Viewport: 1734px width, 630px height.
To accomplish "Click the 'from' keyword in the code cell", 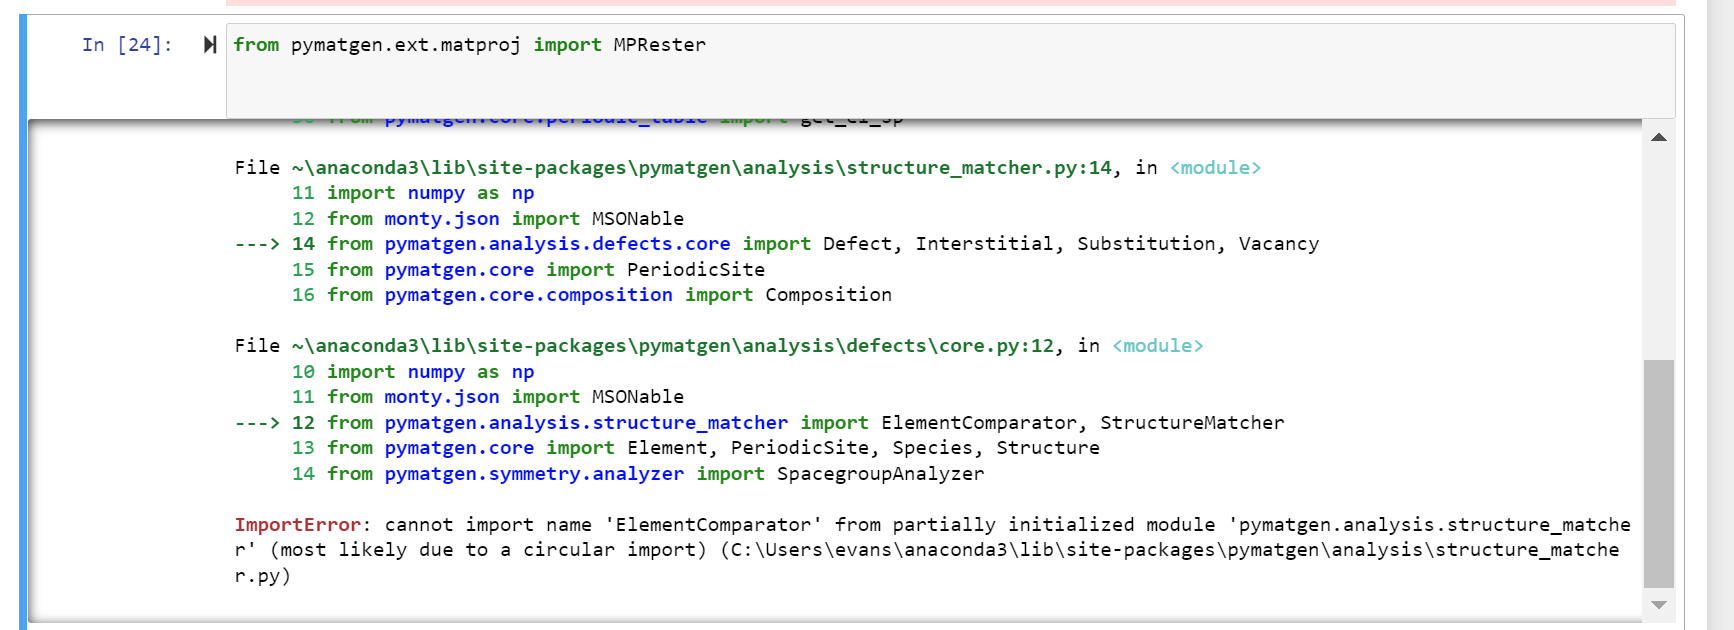I will pos(256,45).
